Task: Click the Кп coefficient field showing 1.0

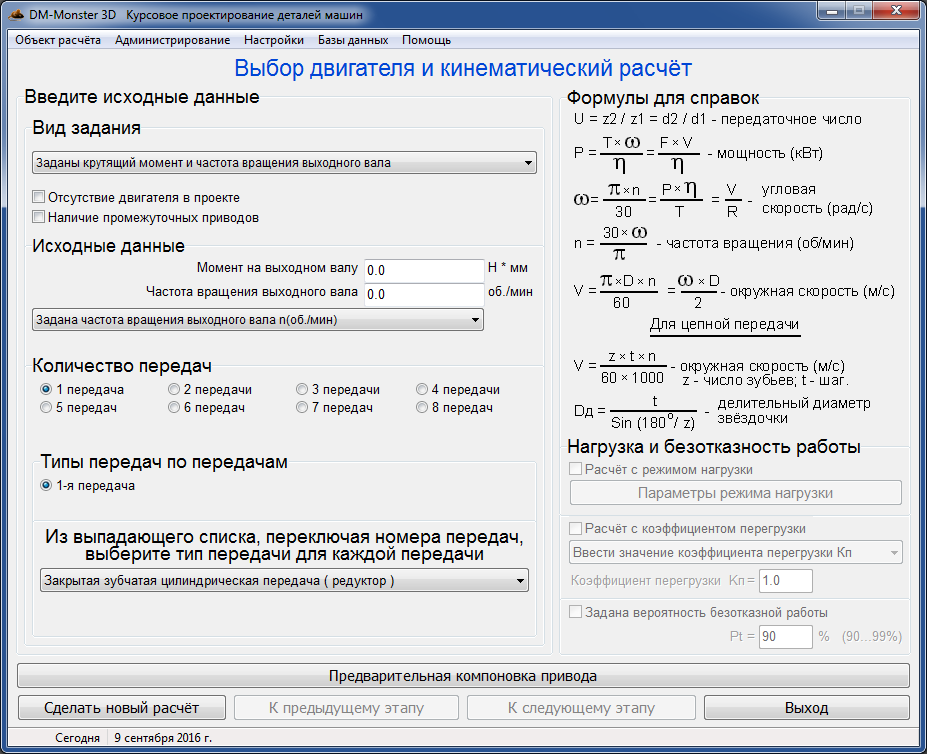Action: tap(786, 581)
